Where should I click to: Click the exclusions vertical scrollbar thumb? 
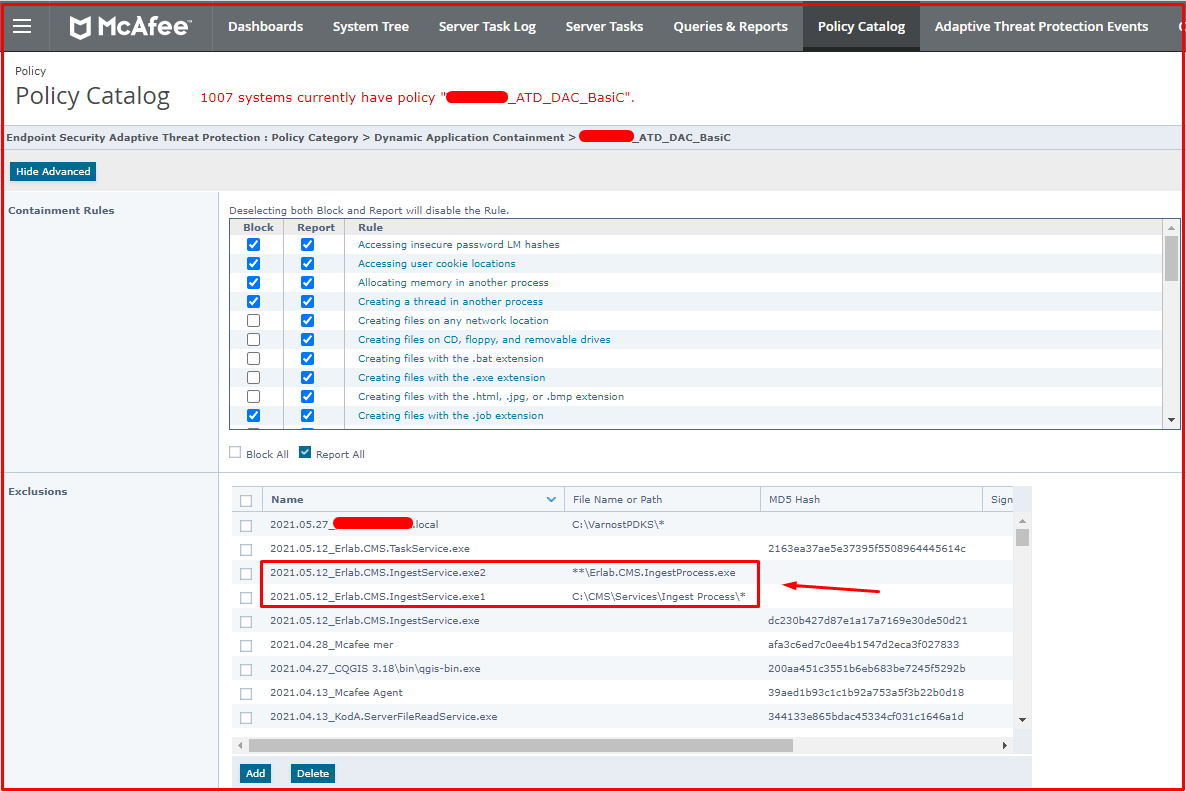tap(1023, 537)
